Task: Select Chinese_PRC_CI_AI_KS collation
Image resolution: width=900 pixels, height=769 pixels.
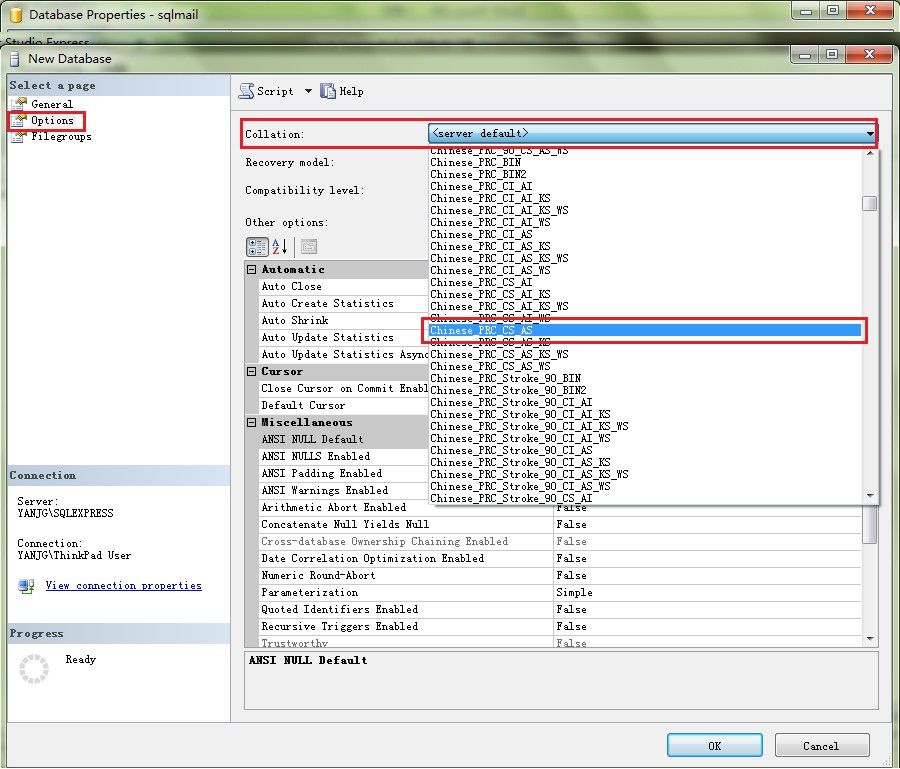Action: (490, 199)
